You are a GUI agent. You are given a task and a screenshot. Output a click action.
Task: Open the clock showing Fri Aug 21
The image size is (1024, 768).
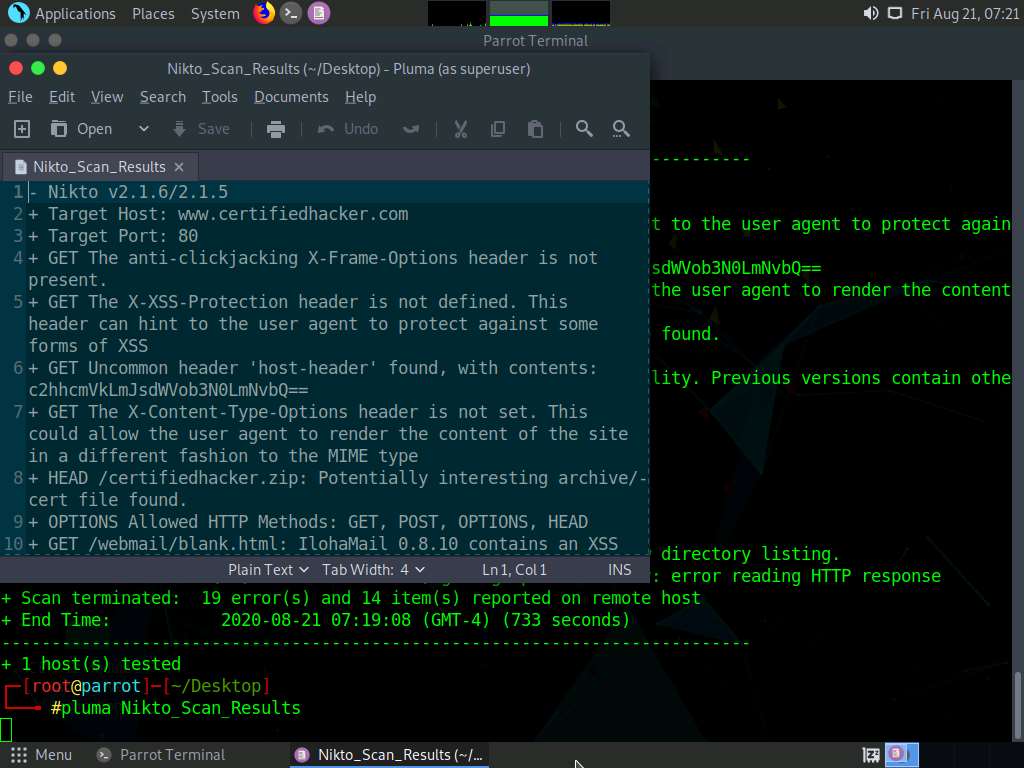(x=965, y=14)
